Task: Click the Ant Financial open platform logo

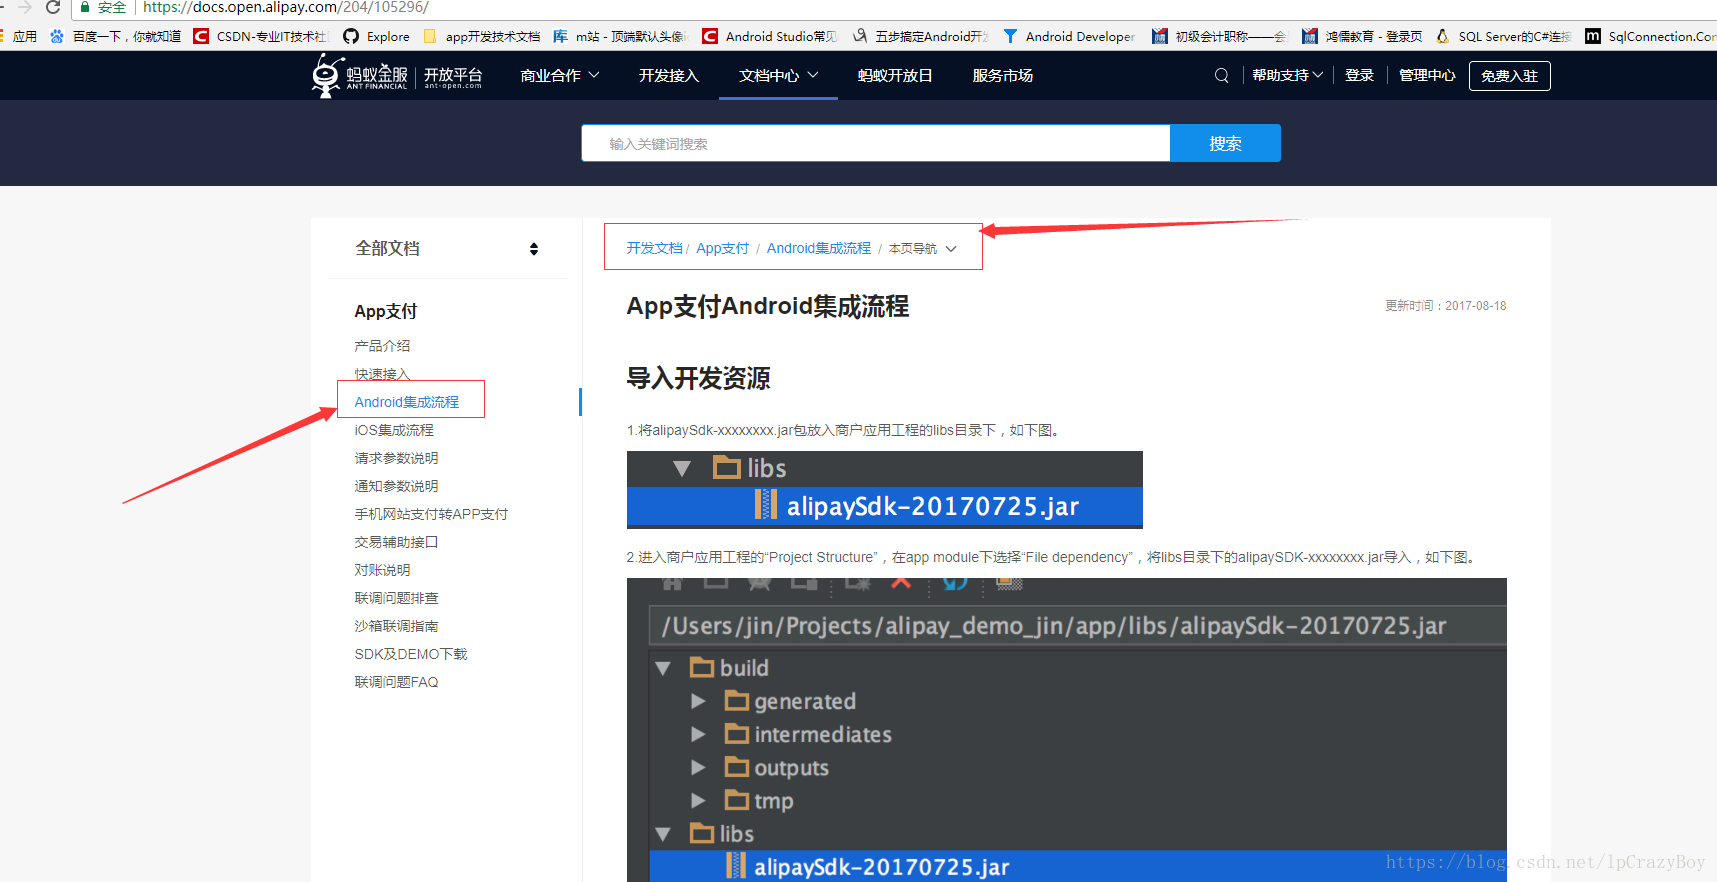Action: [397, 76]
